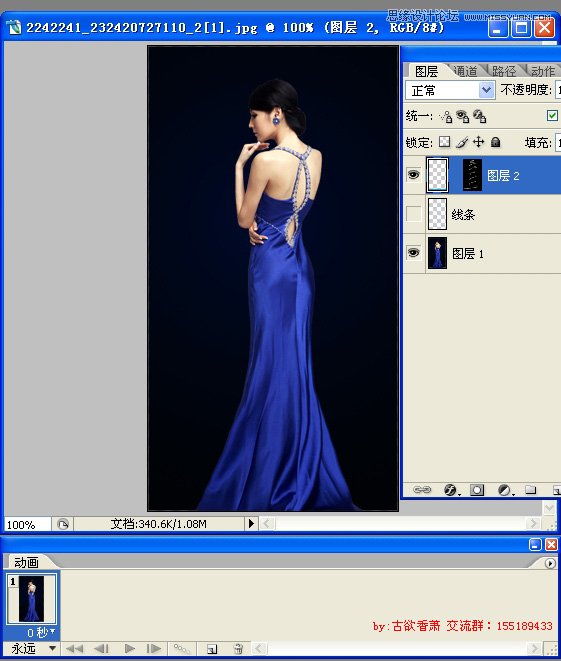
Task: Click the link layers chain icon
Action: pyautogui.click(x=422, y=489)
